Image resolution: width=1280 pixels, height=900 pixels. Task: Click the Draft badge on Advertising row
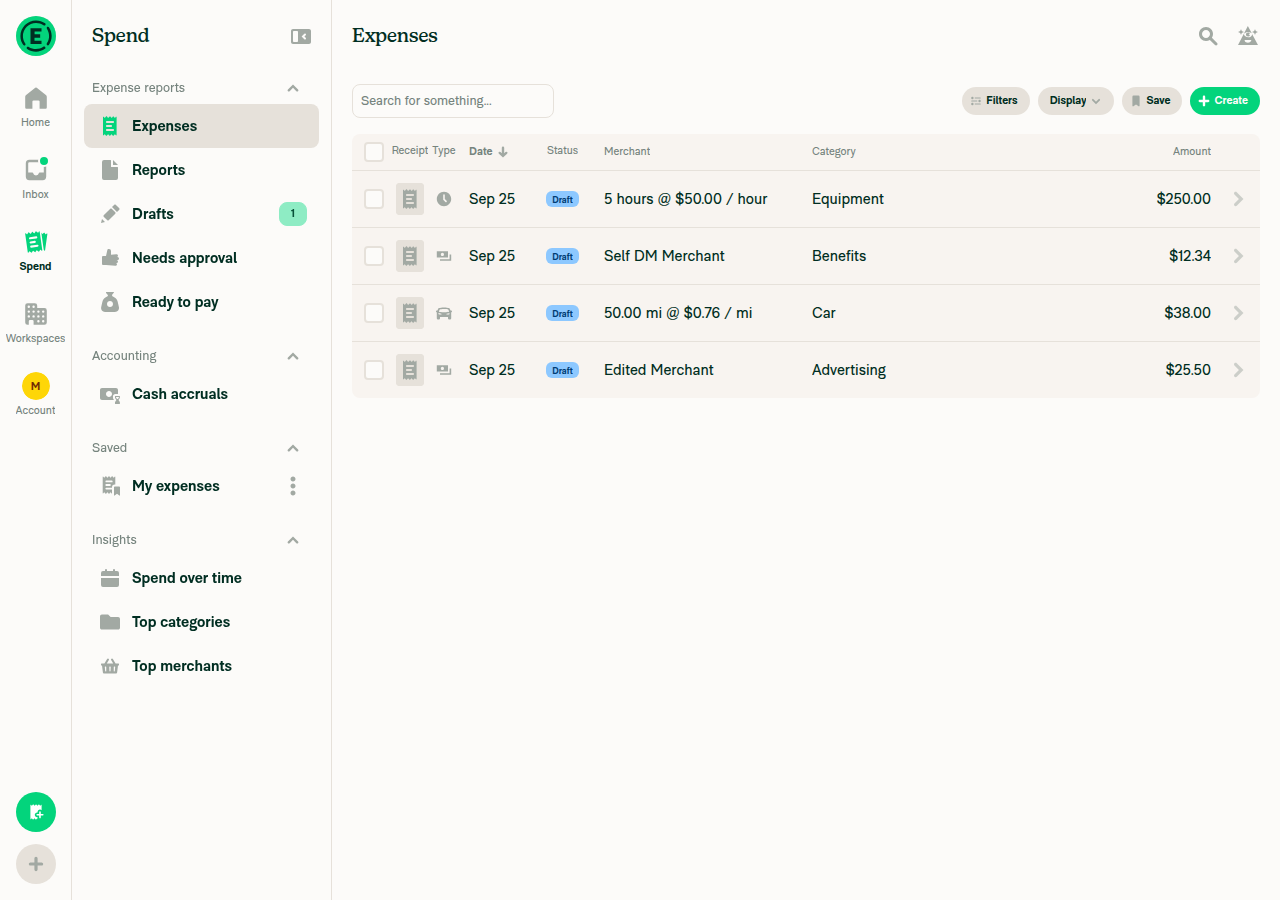pos(562,370)
